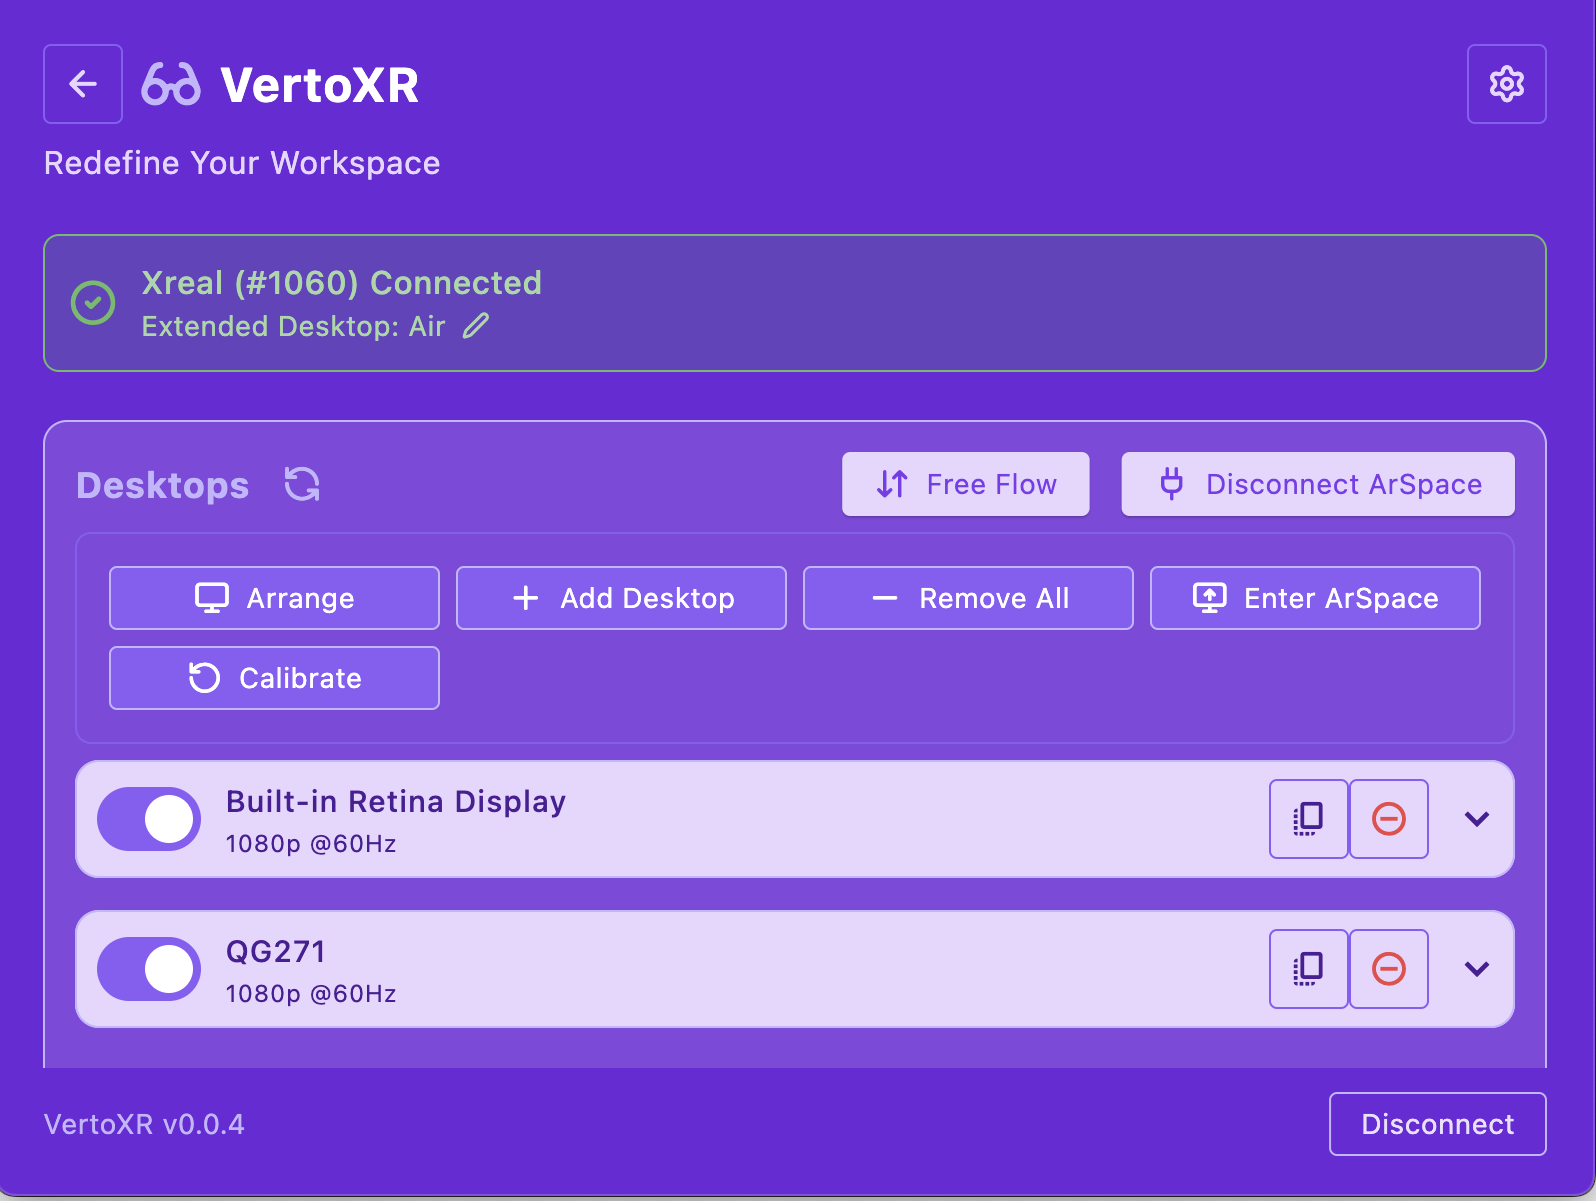Go back using the arrow button

83,84
